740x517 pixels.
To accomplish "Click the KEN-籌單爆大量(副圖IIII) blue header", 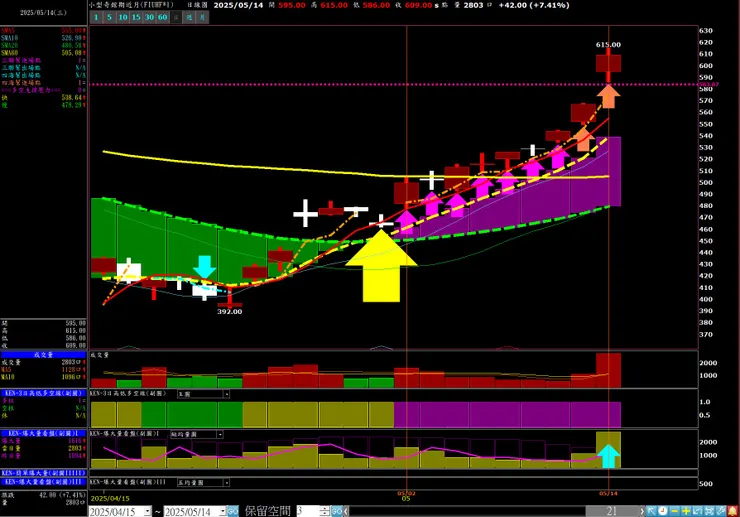I will [43, 473].
